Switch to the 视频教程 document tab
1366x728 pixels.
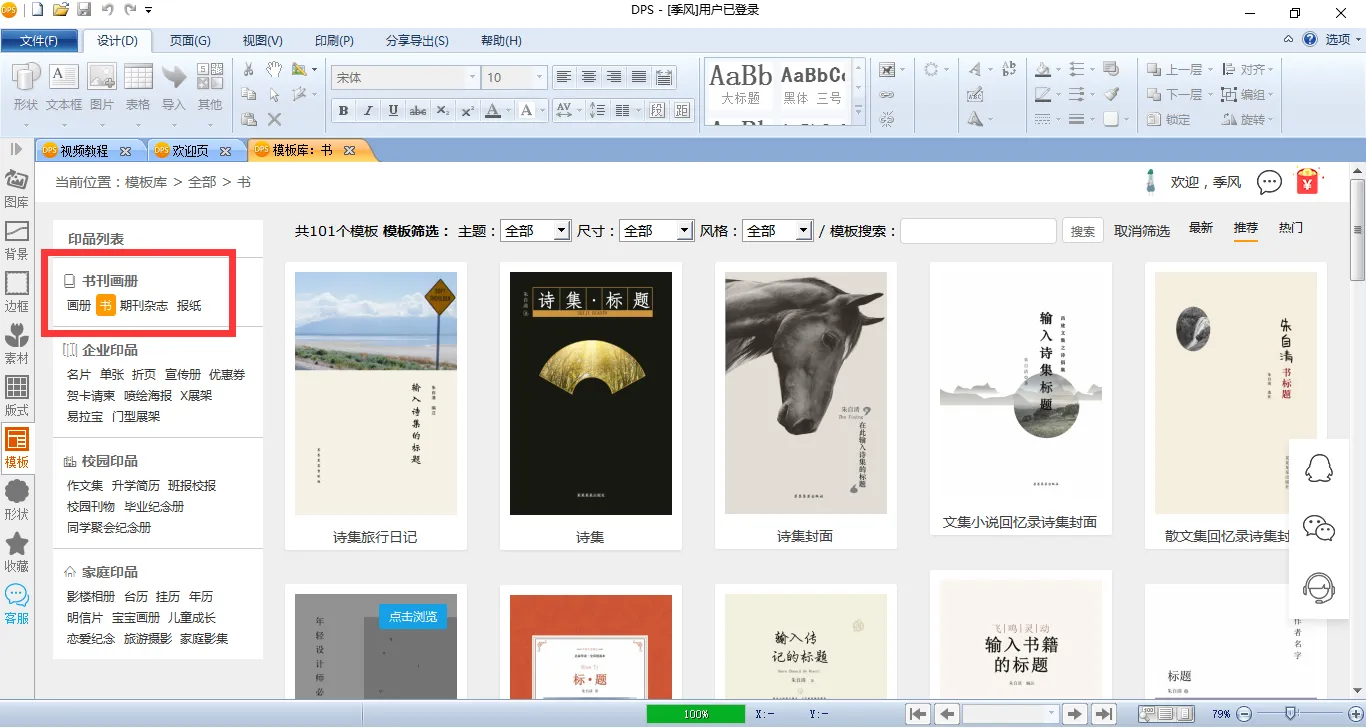click(84, 151)
